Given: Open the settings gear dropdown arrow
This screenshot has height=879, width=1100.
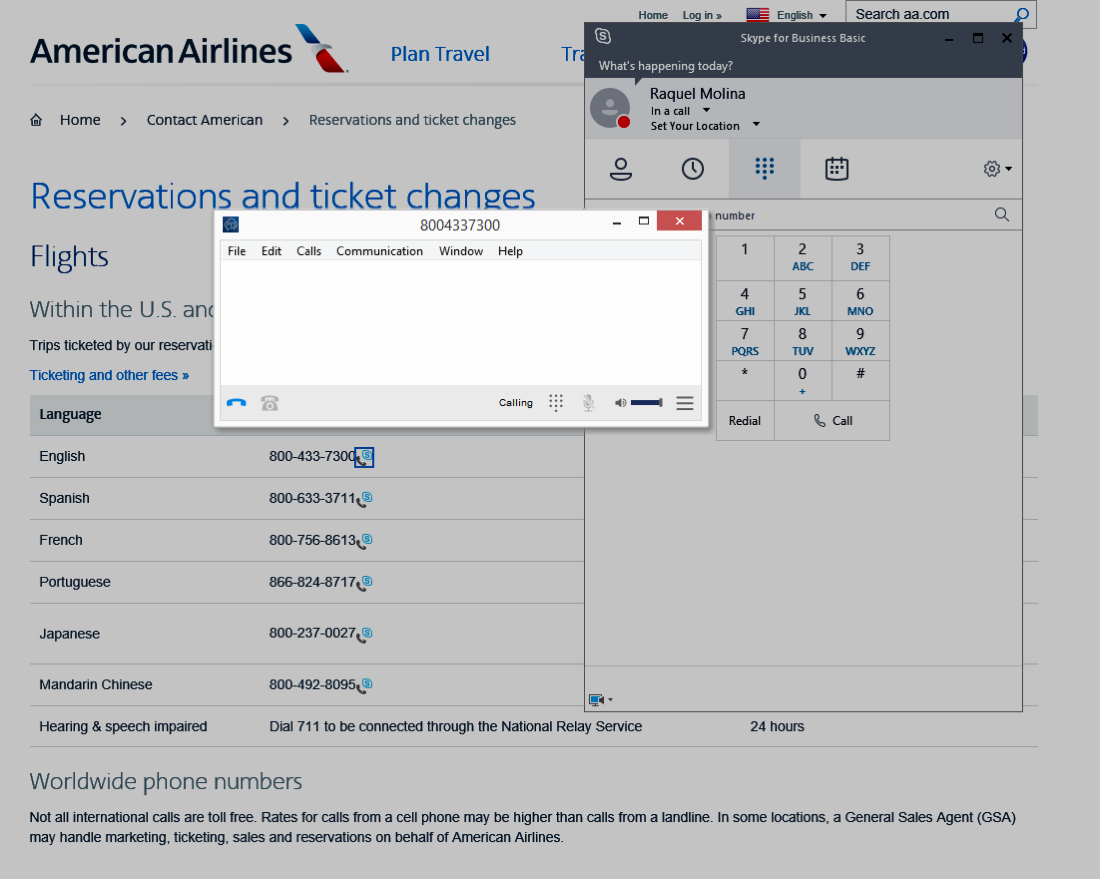Looking at the screenshot, I should click(x=1008, y=169).
